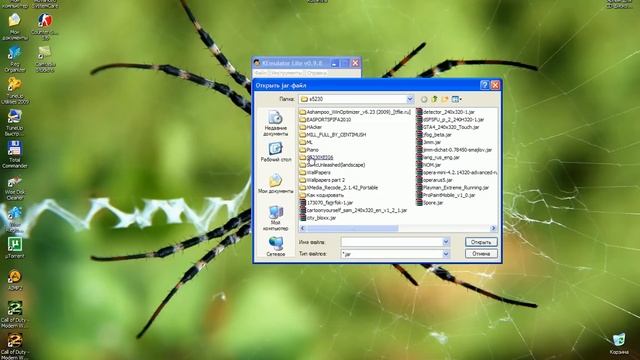Screen dimensions: 640x360
Task: Open Справка menu in KEmulator window
Action: tap(317, 73)
